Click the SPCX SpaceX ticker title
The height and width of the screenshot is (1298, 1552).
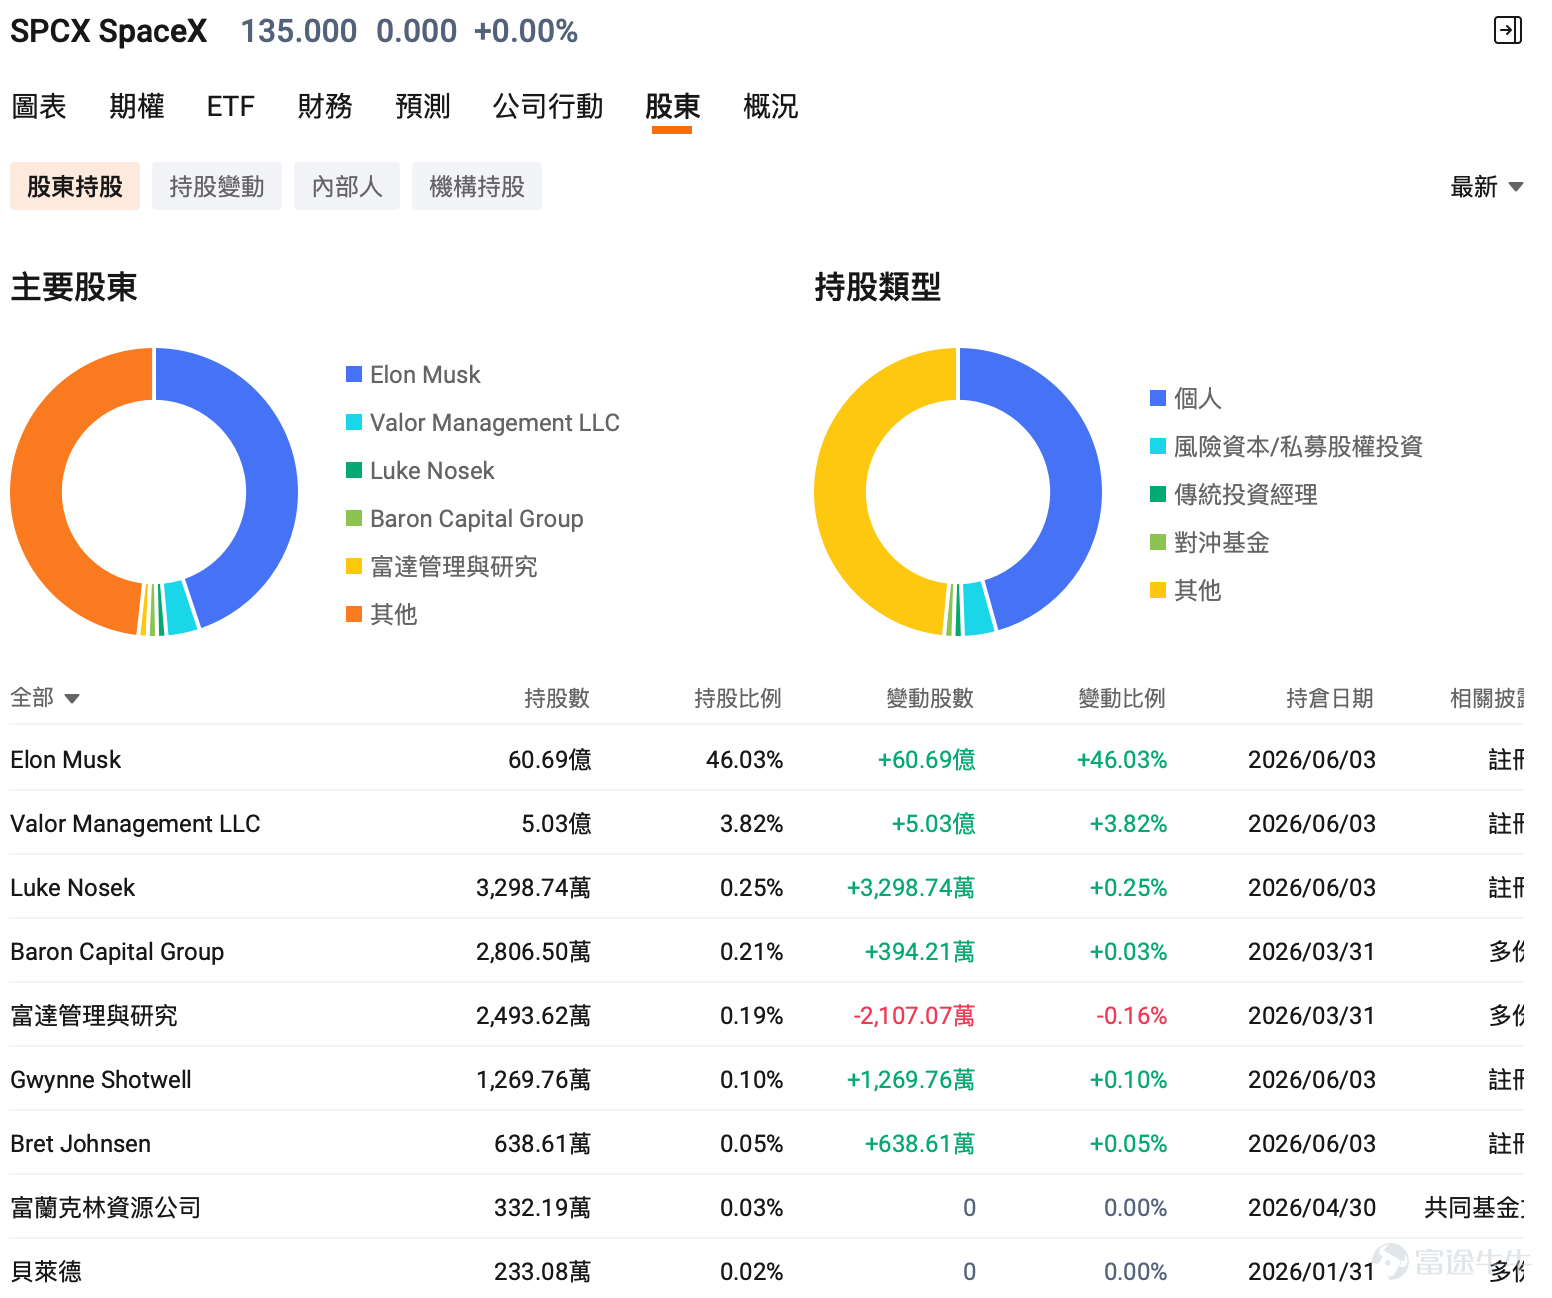[108, 31]
